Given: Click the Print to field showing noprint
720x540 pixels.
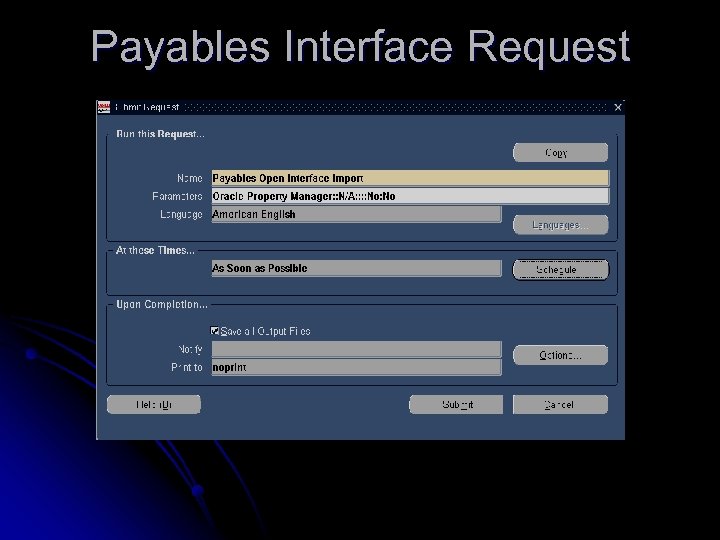Looking at the screenshot, I should 356,367.
